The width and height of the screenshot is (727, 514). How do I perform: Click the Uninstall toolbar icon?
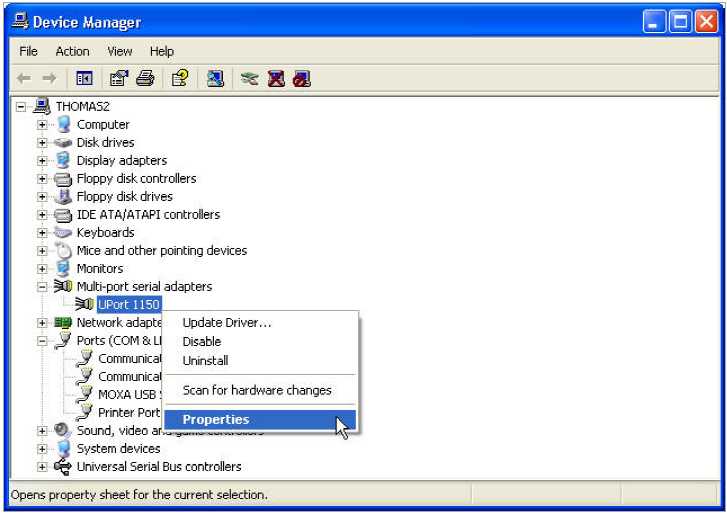tap(276, 78)
